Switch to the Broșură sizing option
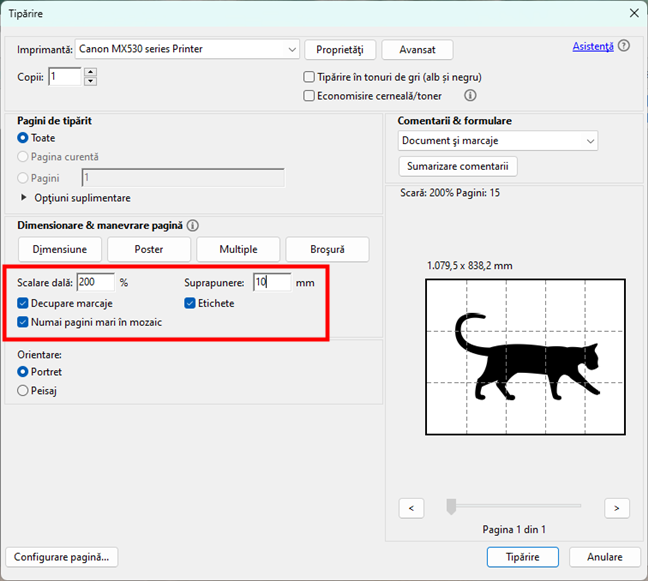The height and width of the screenshot is (581, 648). (327, 249)
